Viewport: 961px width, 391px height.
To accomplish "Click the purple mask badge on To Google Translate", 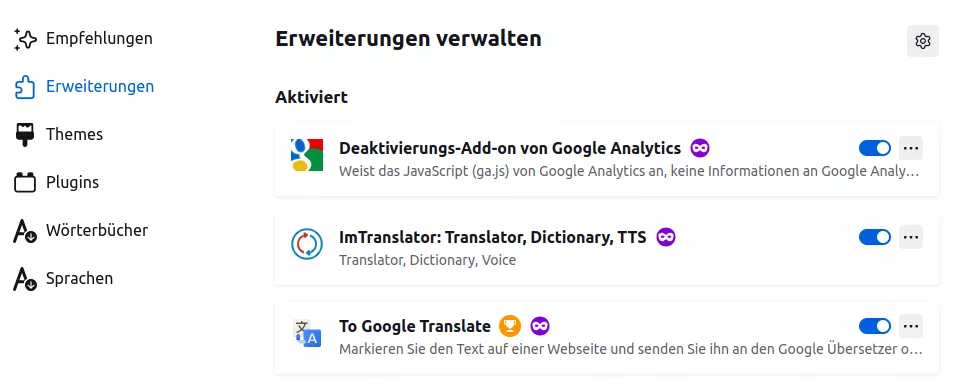I will pos(539,325).
